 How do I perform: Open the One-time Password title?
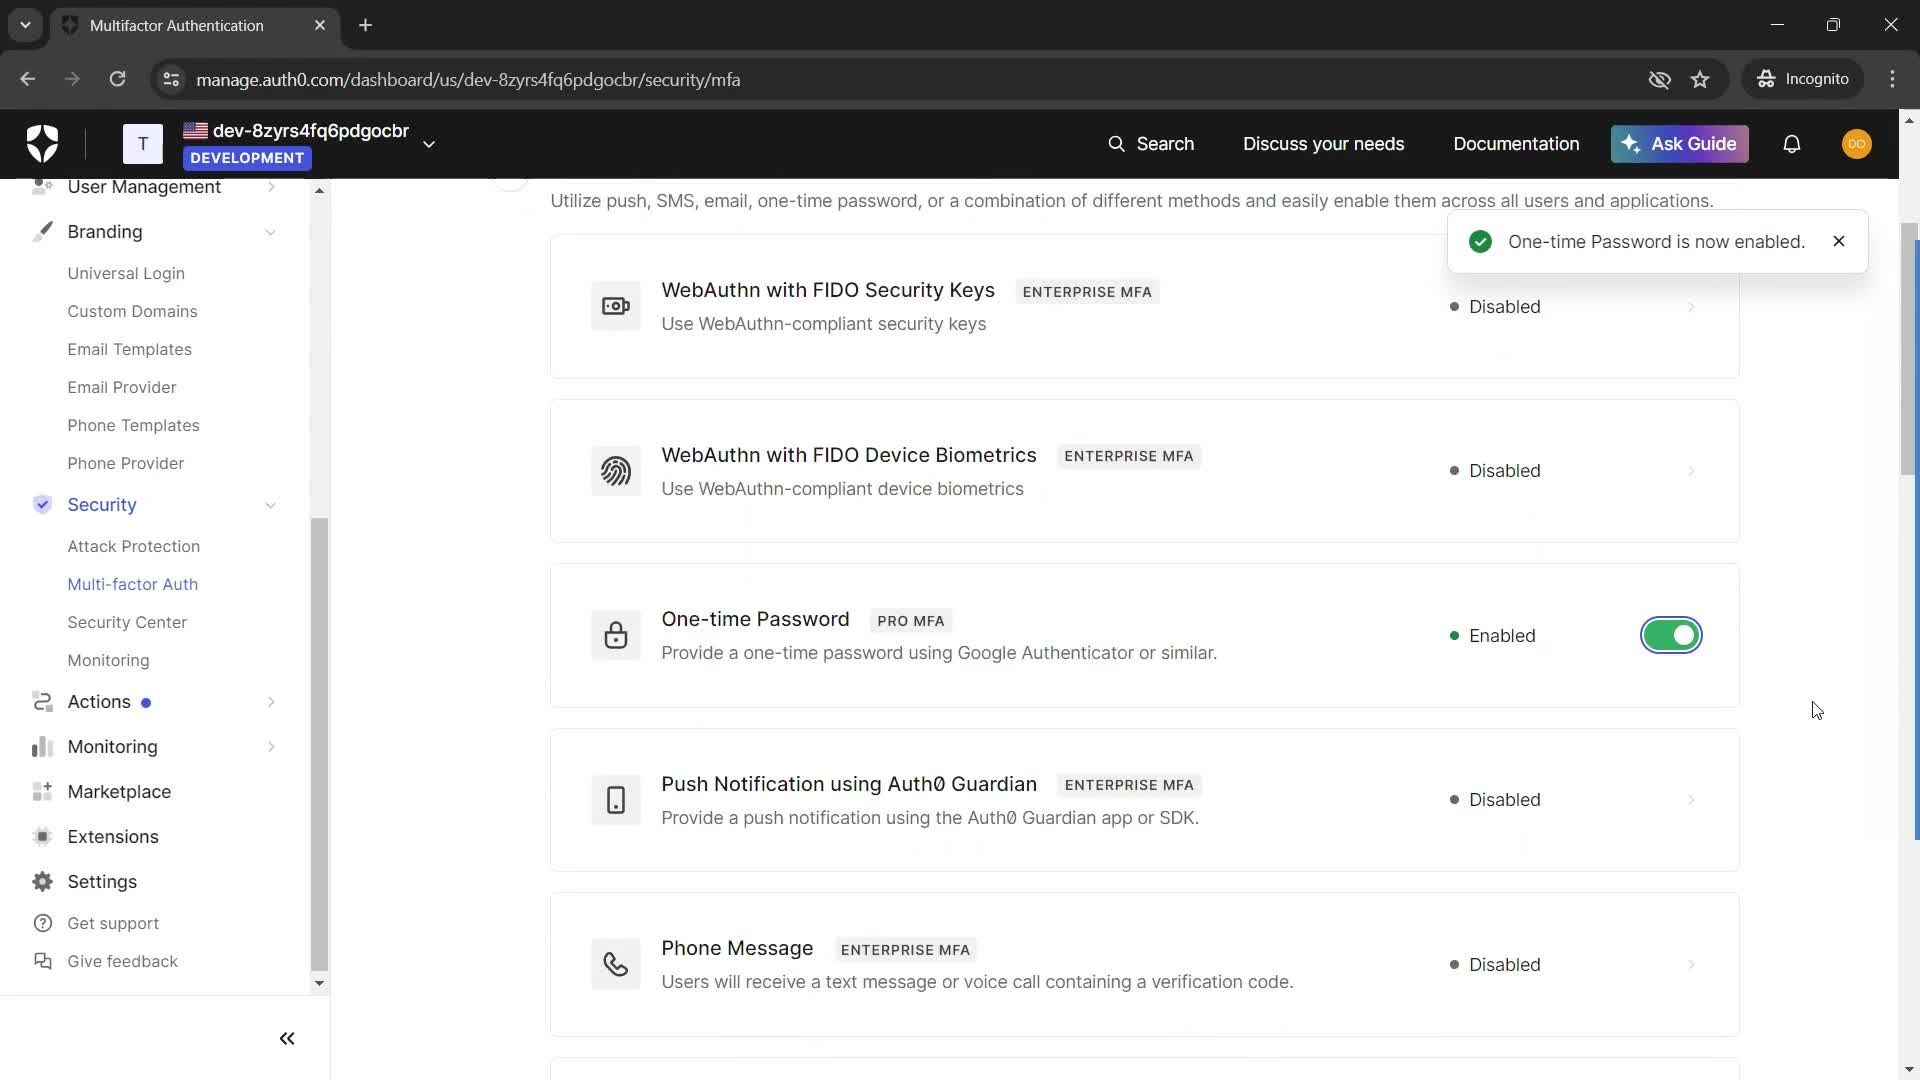[755, 619]
